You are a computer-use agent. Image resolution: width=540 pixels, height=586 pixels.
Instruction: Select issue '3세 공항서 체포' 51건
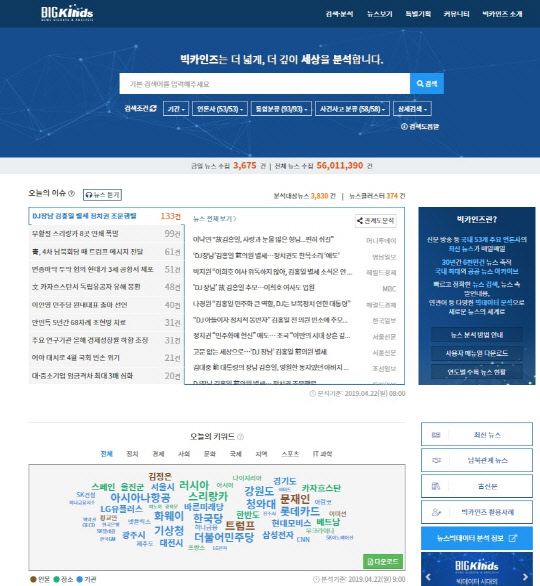pyautogui.click(x=107, y=269)
